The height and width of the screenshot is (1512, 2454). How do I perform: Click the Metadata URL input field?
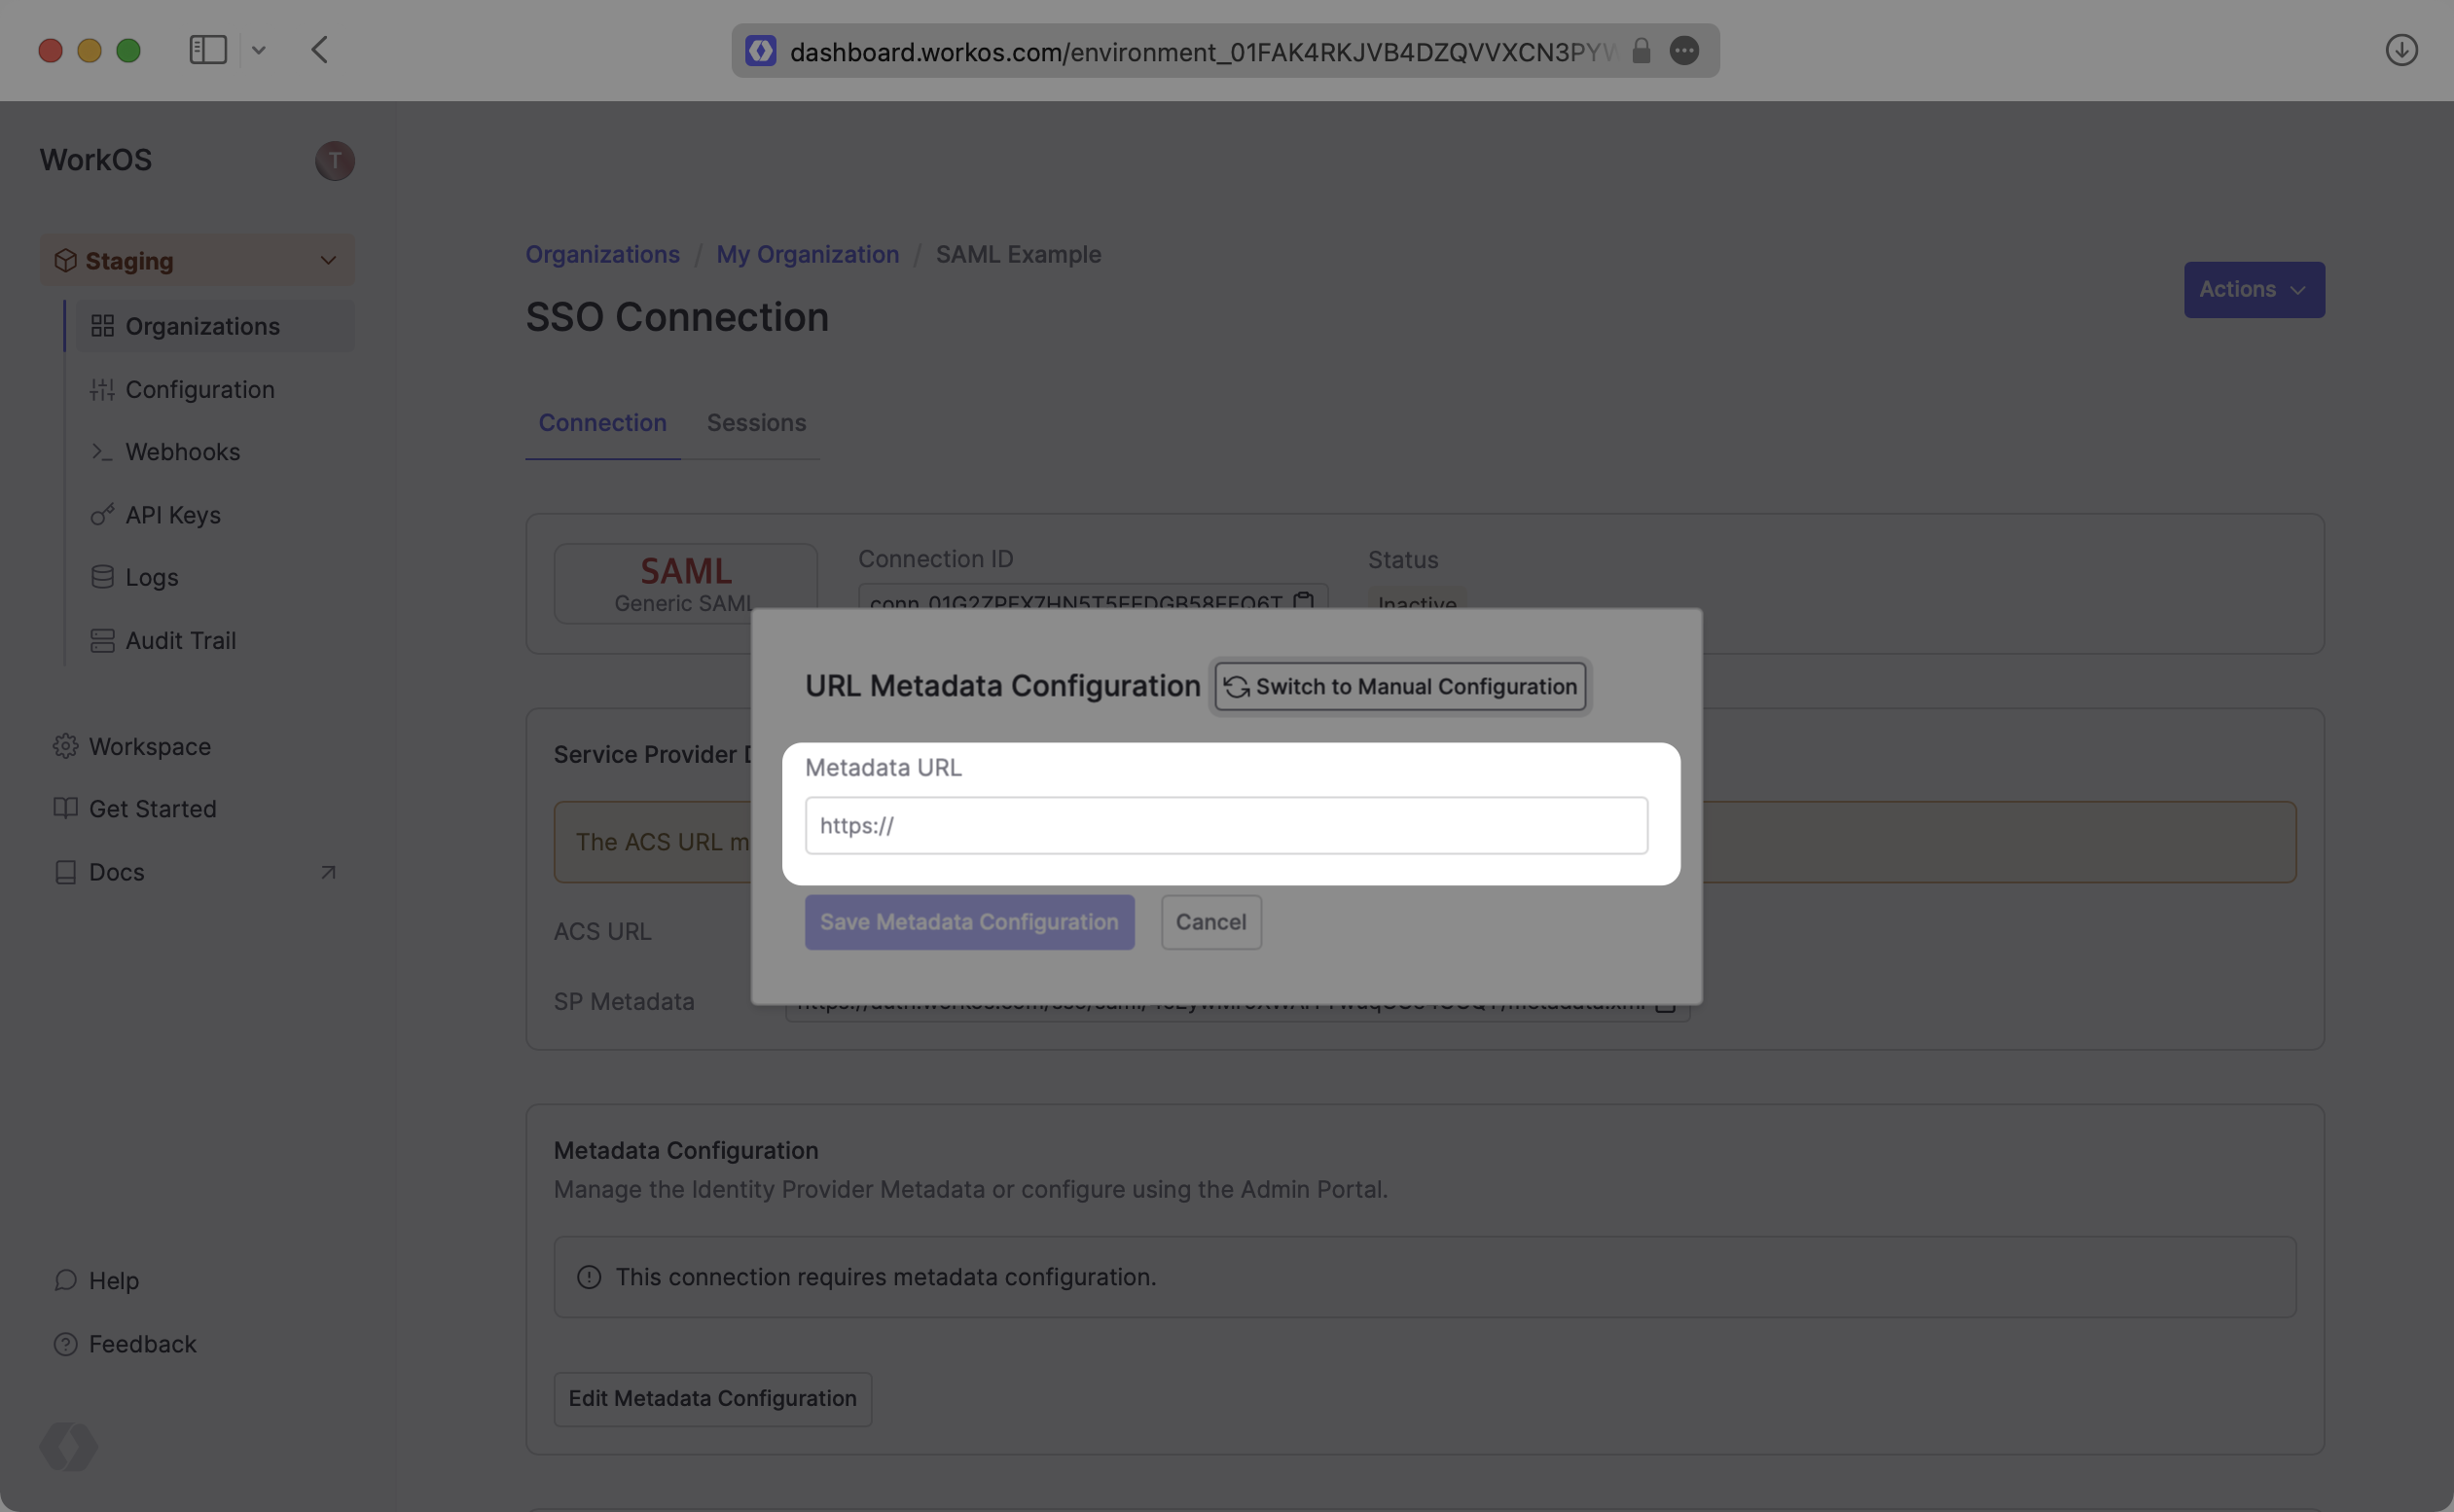(x=1227, y=823)
